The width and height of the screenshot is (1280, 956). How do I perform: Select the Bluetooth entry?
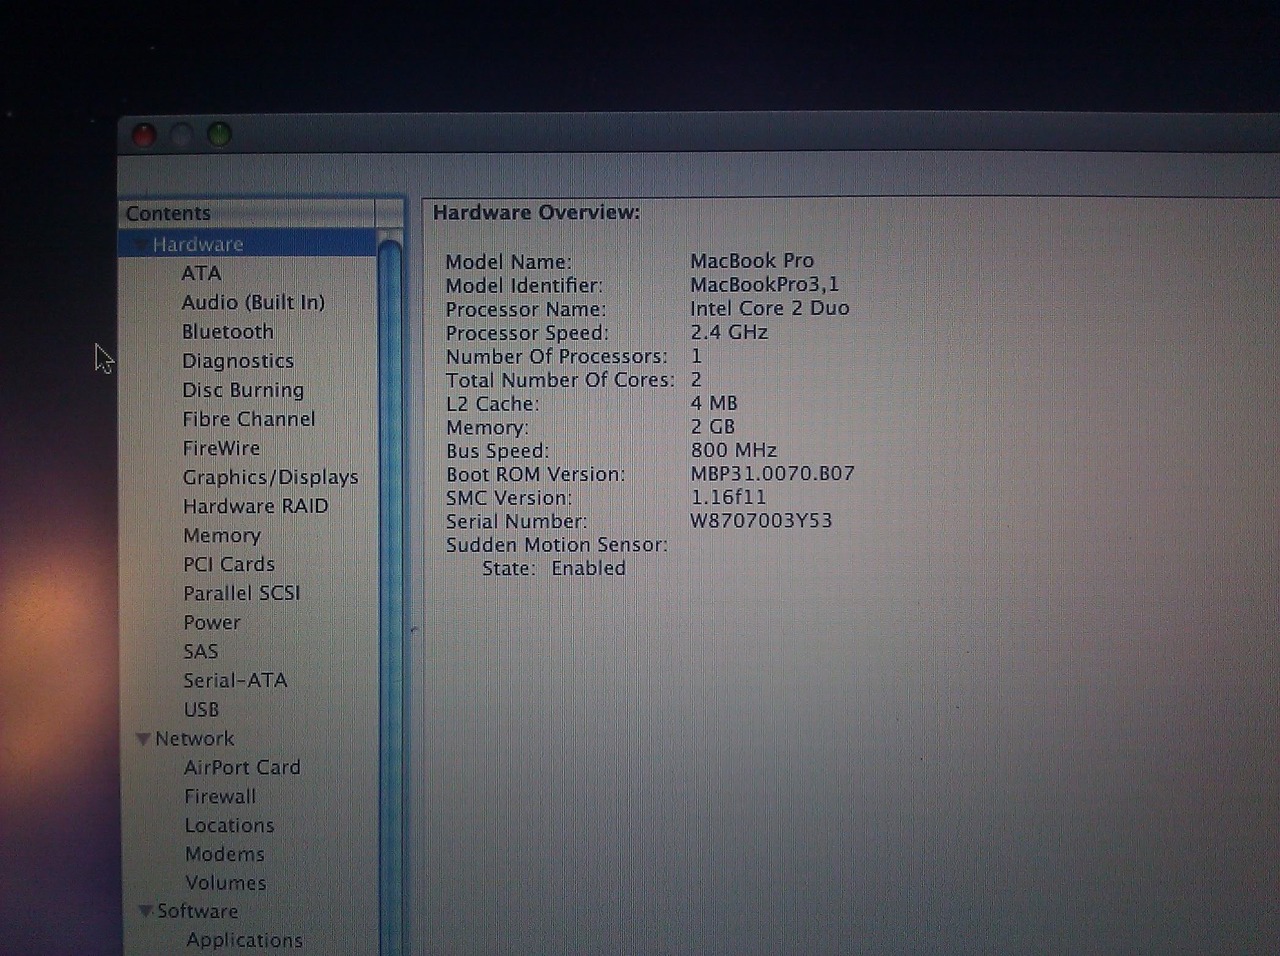[227, 331]
